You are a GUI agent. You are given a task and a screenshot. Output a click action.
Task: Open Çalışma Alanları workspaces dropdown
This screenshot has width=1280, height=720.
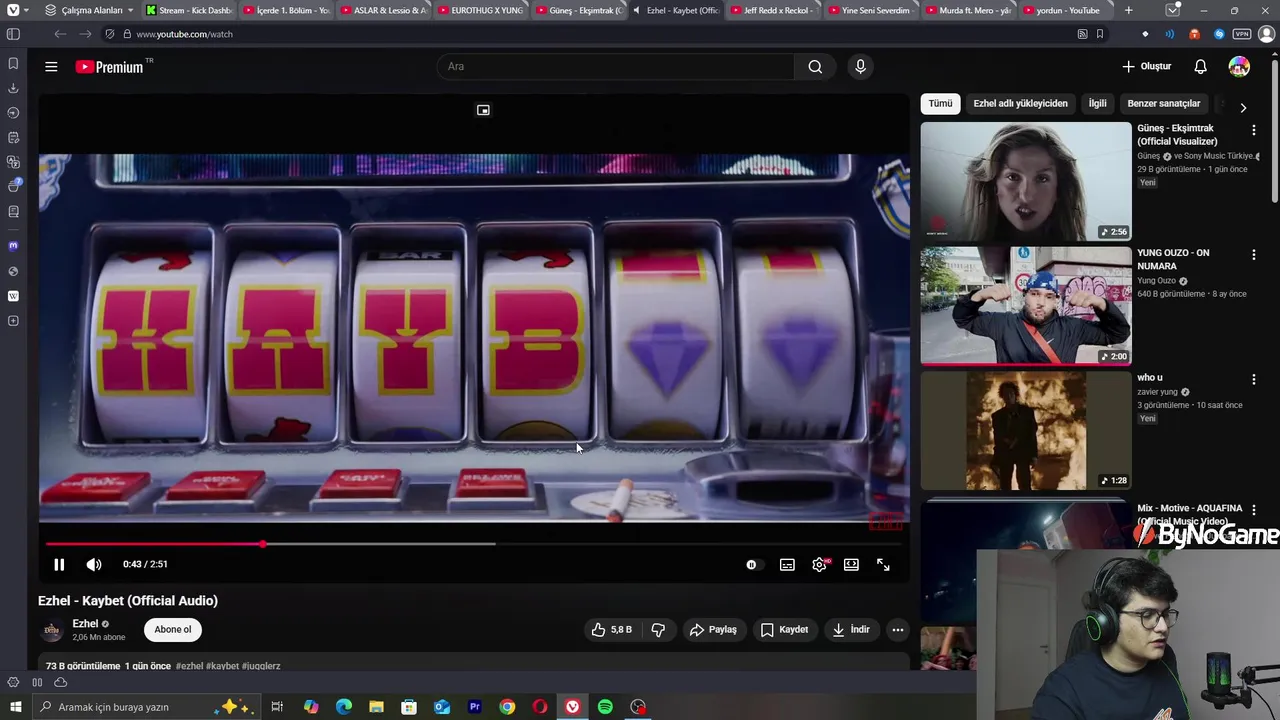point(90,10)
